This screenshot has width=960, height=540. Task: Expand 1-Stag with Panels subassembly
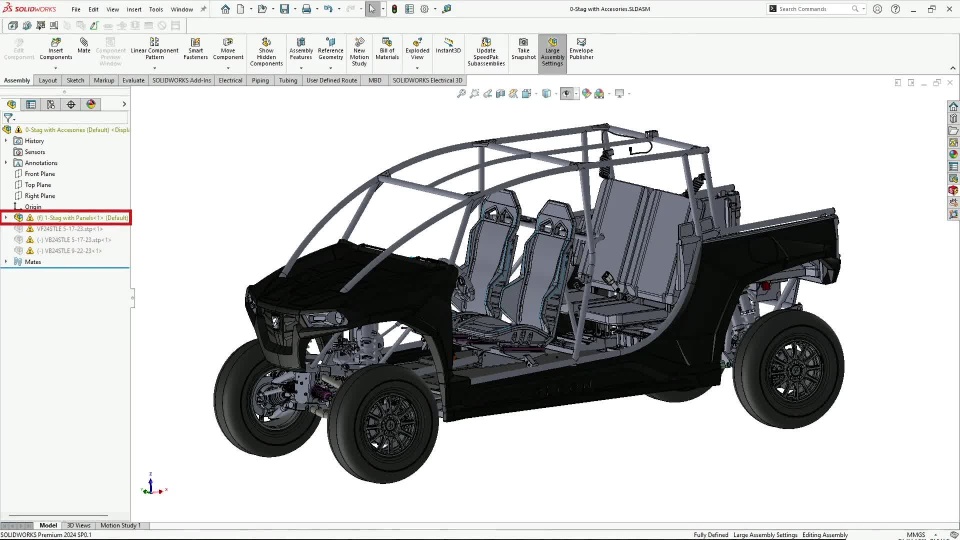point(6,218)
